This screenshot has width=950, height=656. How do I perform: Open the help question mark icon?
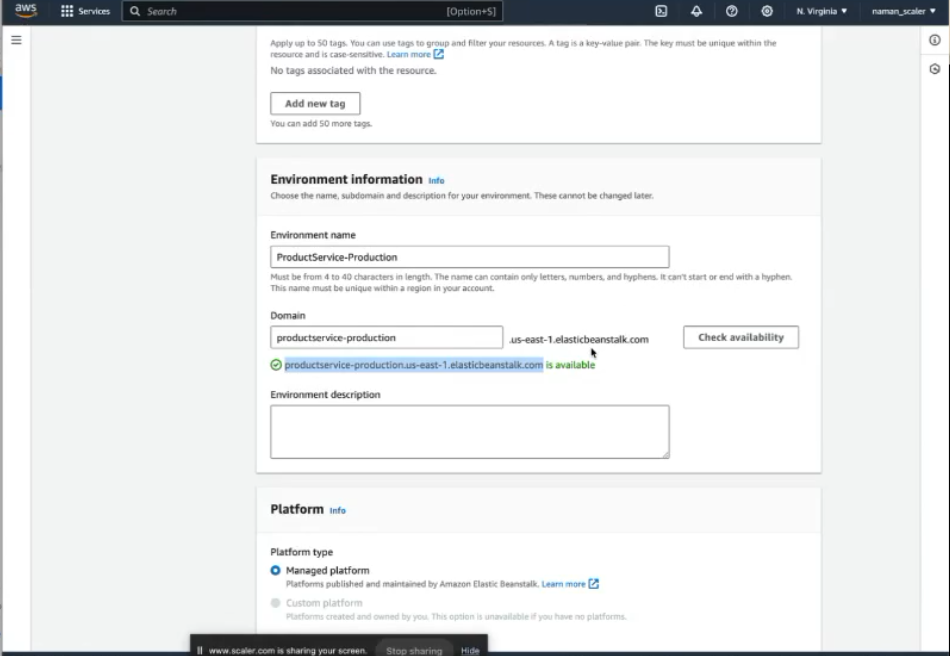click(732, 11)
